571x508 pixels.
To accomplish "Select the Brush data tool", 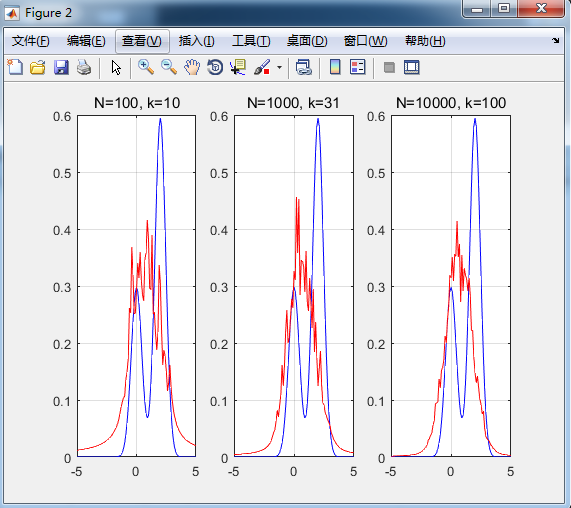I will (262, 67).
